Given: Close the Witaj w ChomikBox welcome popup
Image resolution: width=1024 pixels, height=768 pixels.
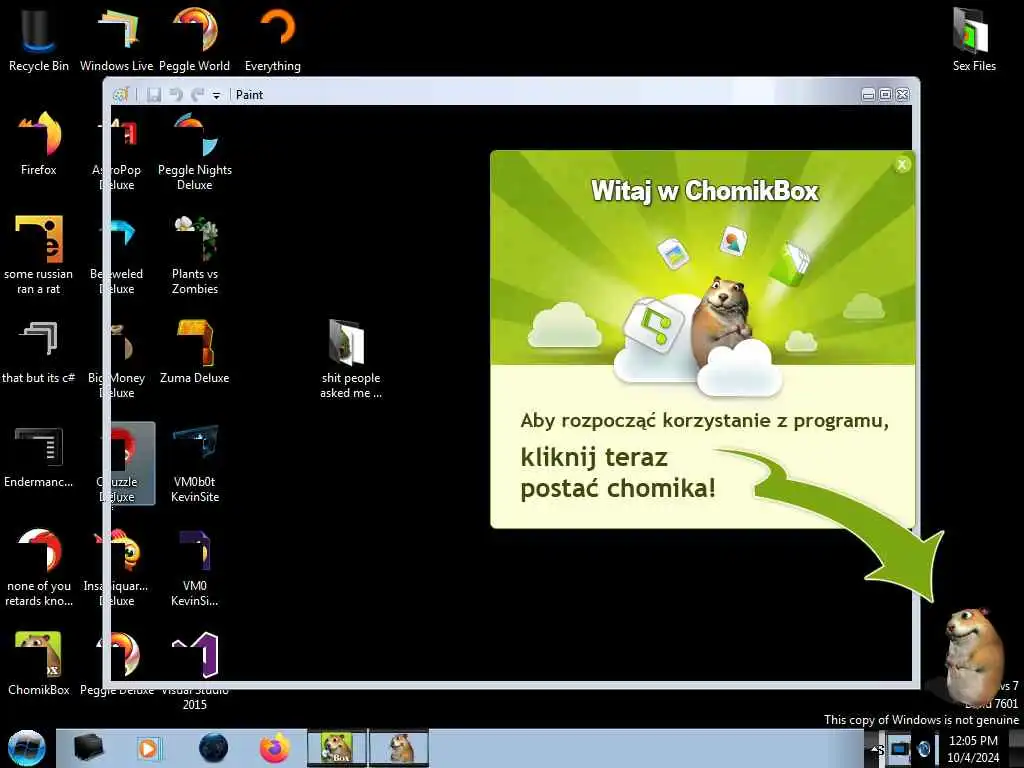Looking at the screenshot, I should (902, 165).
